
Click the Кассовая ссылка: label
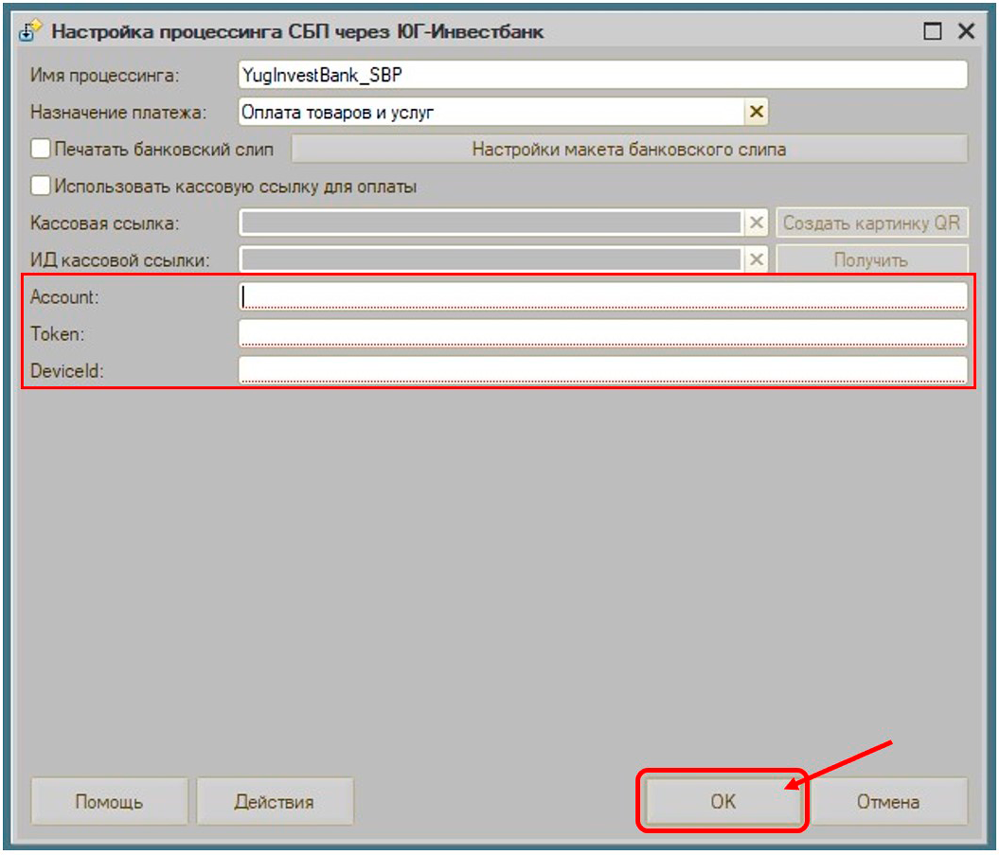coord(105,223)
